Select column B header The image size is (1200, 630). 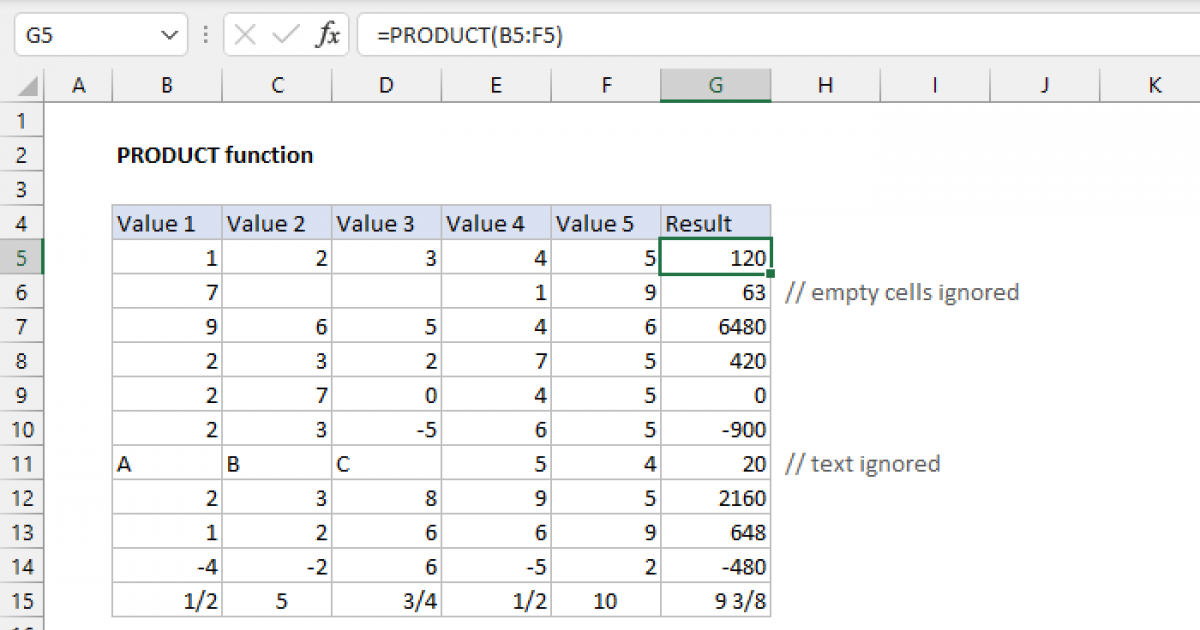(166, 85)
